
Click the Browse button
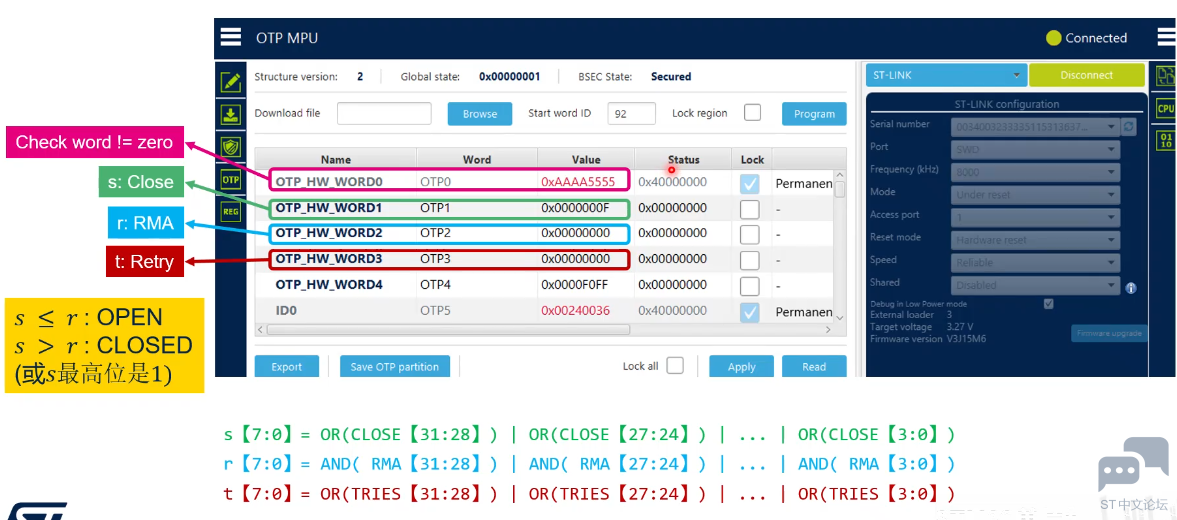click(x=480, y=114)
